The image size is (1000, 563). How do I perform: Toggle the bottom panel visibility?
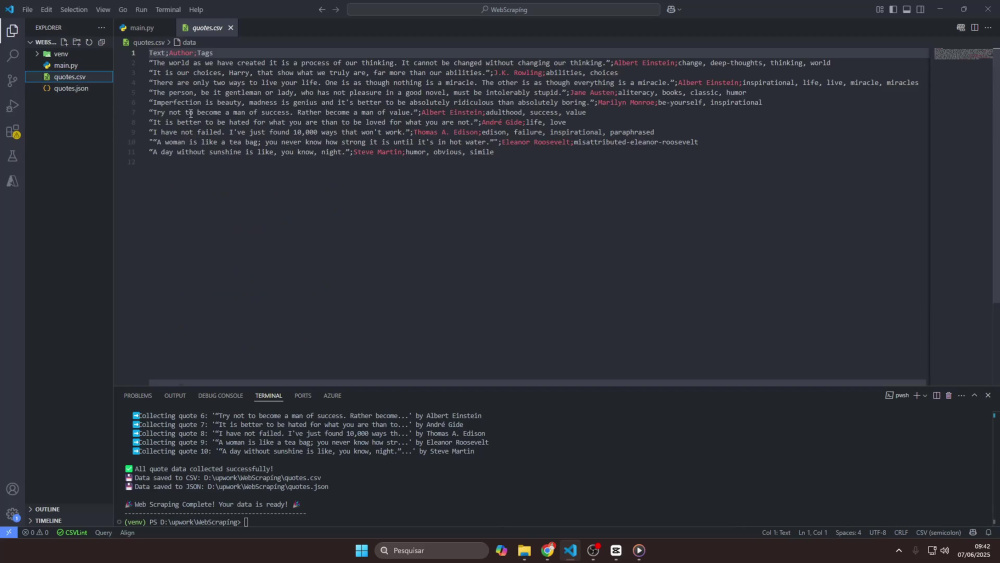(906, 10)
